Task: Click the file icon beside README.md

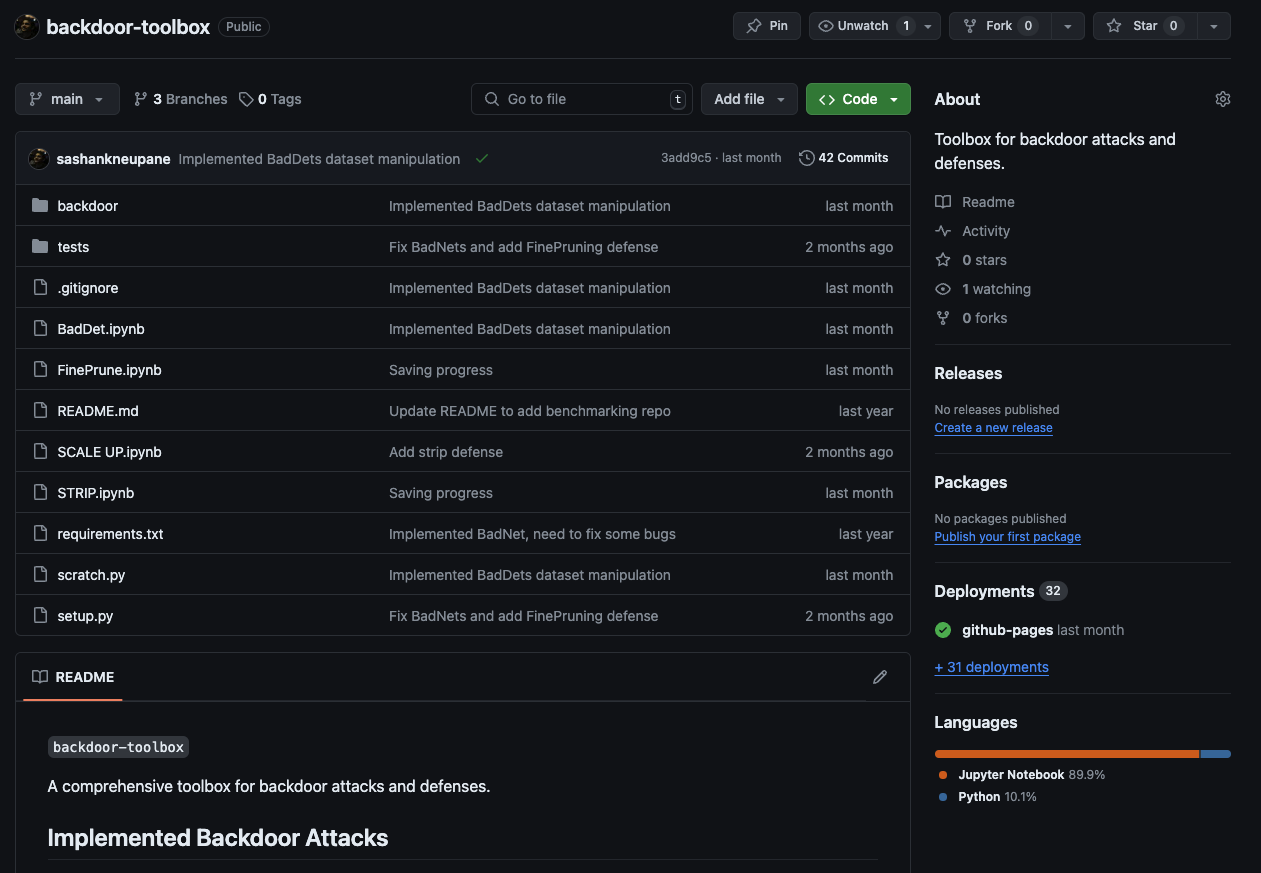Action: 40,410
